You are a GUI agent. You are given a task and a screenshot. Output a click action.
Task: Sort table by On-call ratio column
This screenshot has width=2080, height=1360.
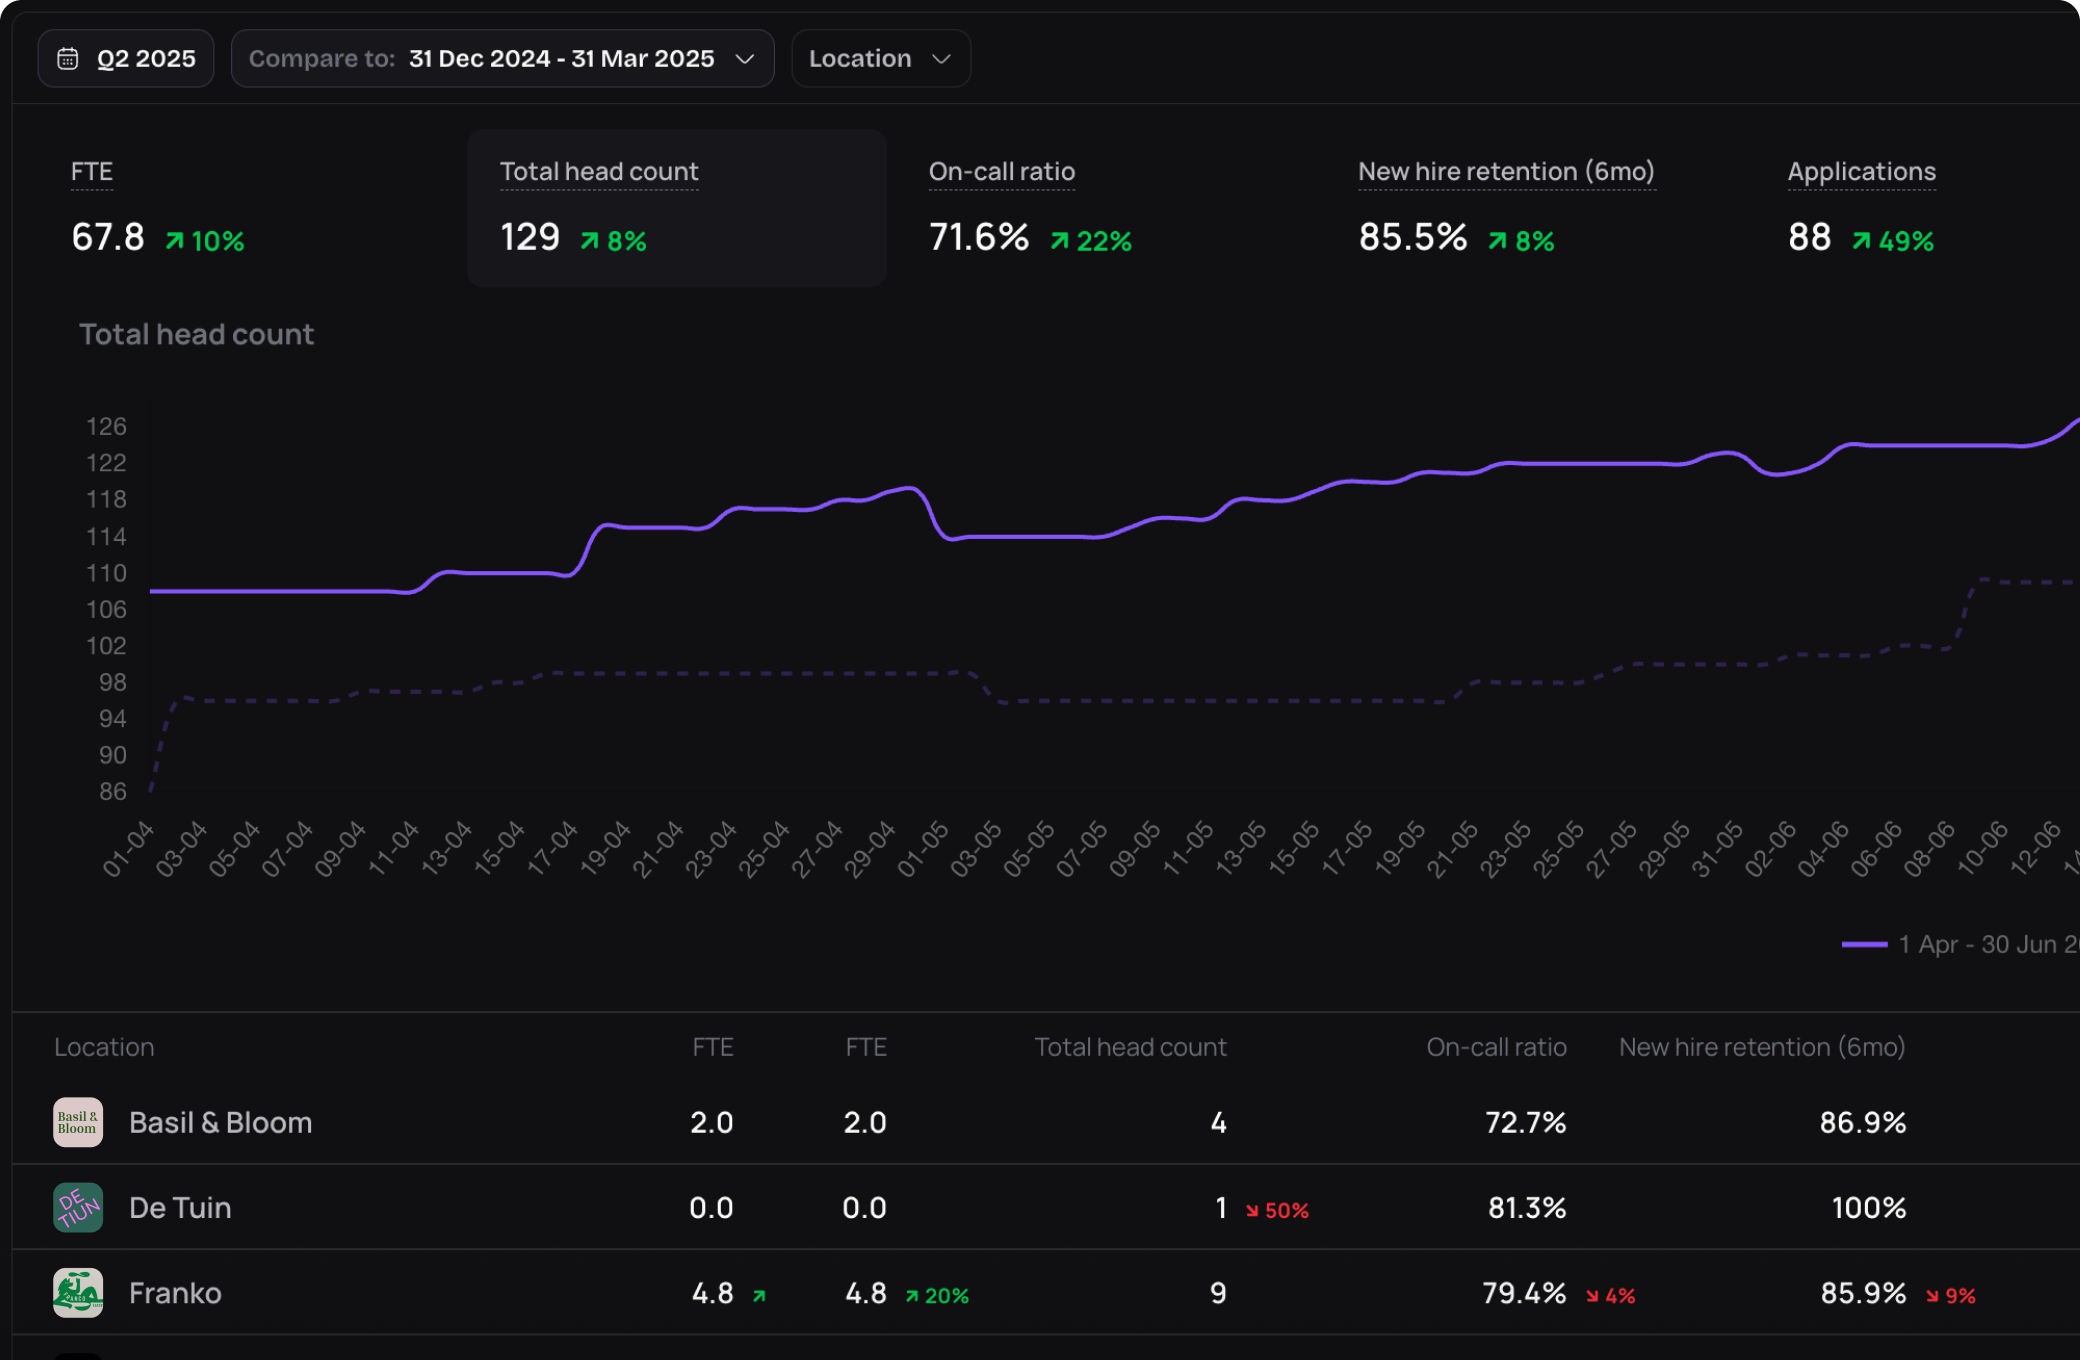[x=1496, y=1047]
